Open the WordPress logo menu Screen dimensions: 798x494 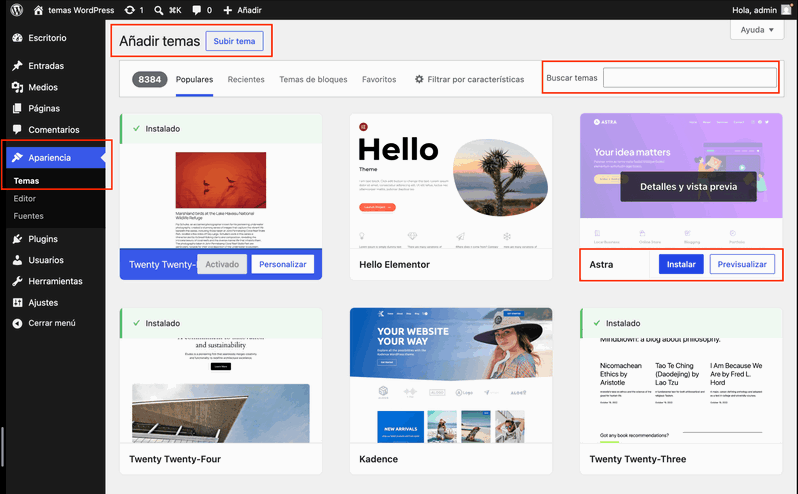coord(17,10)
